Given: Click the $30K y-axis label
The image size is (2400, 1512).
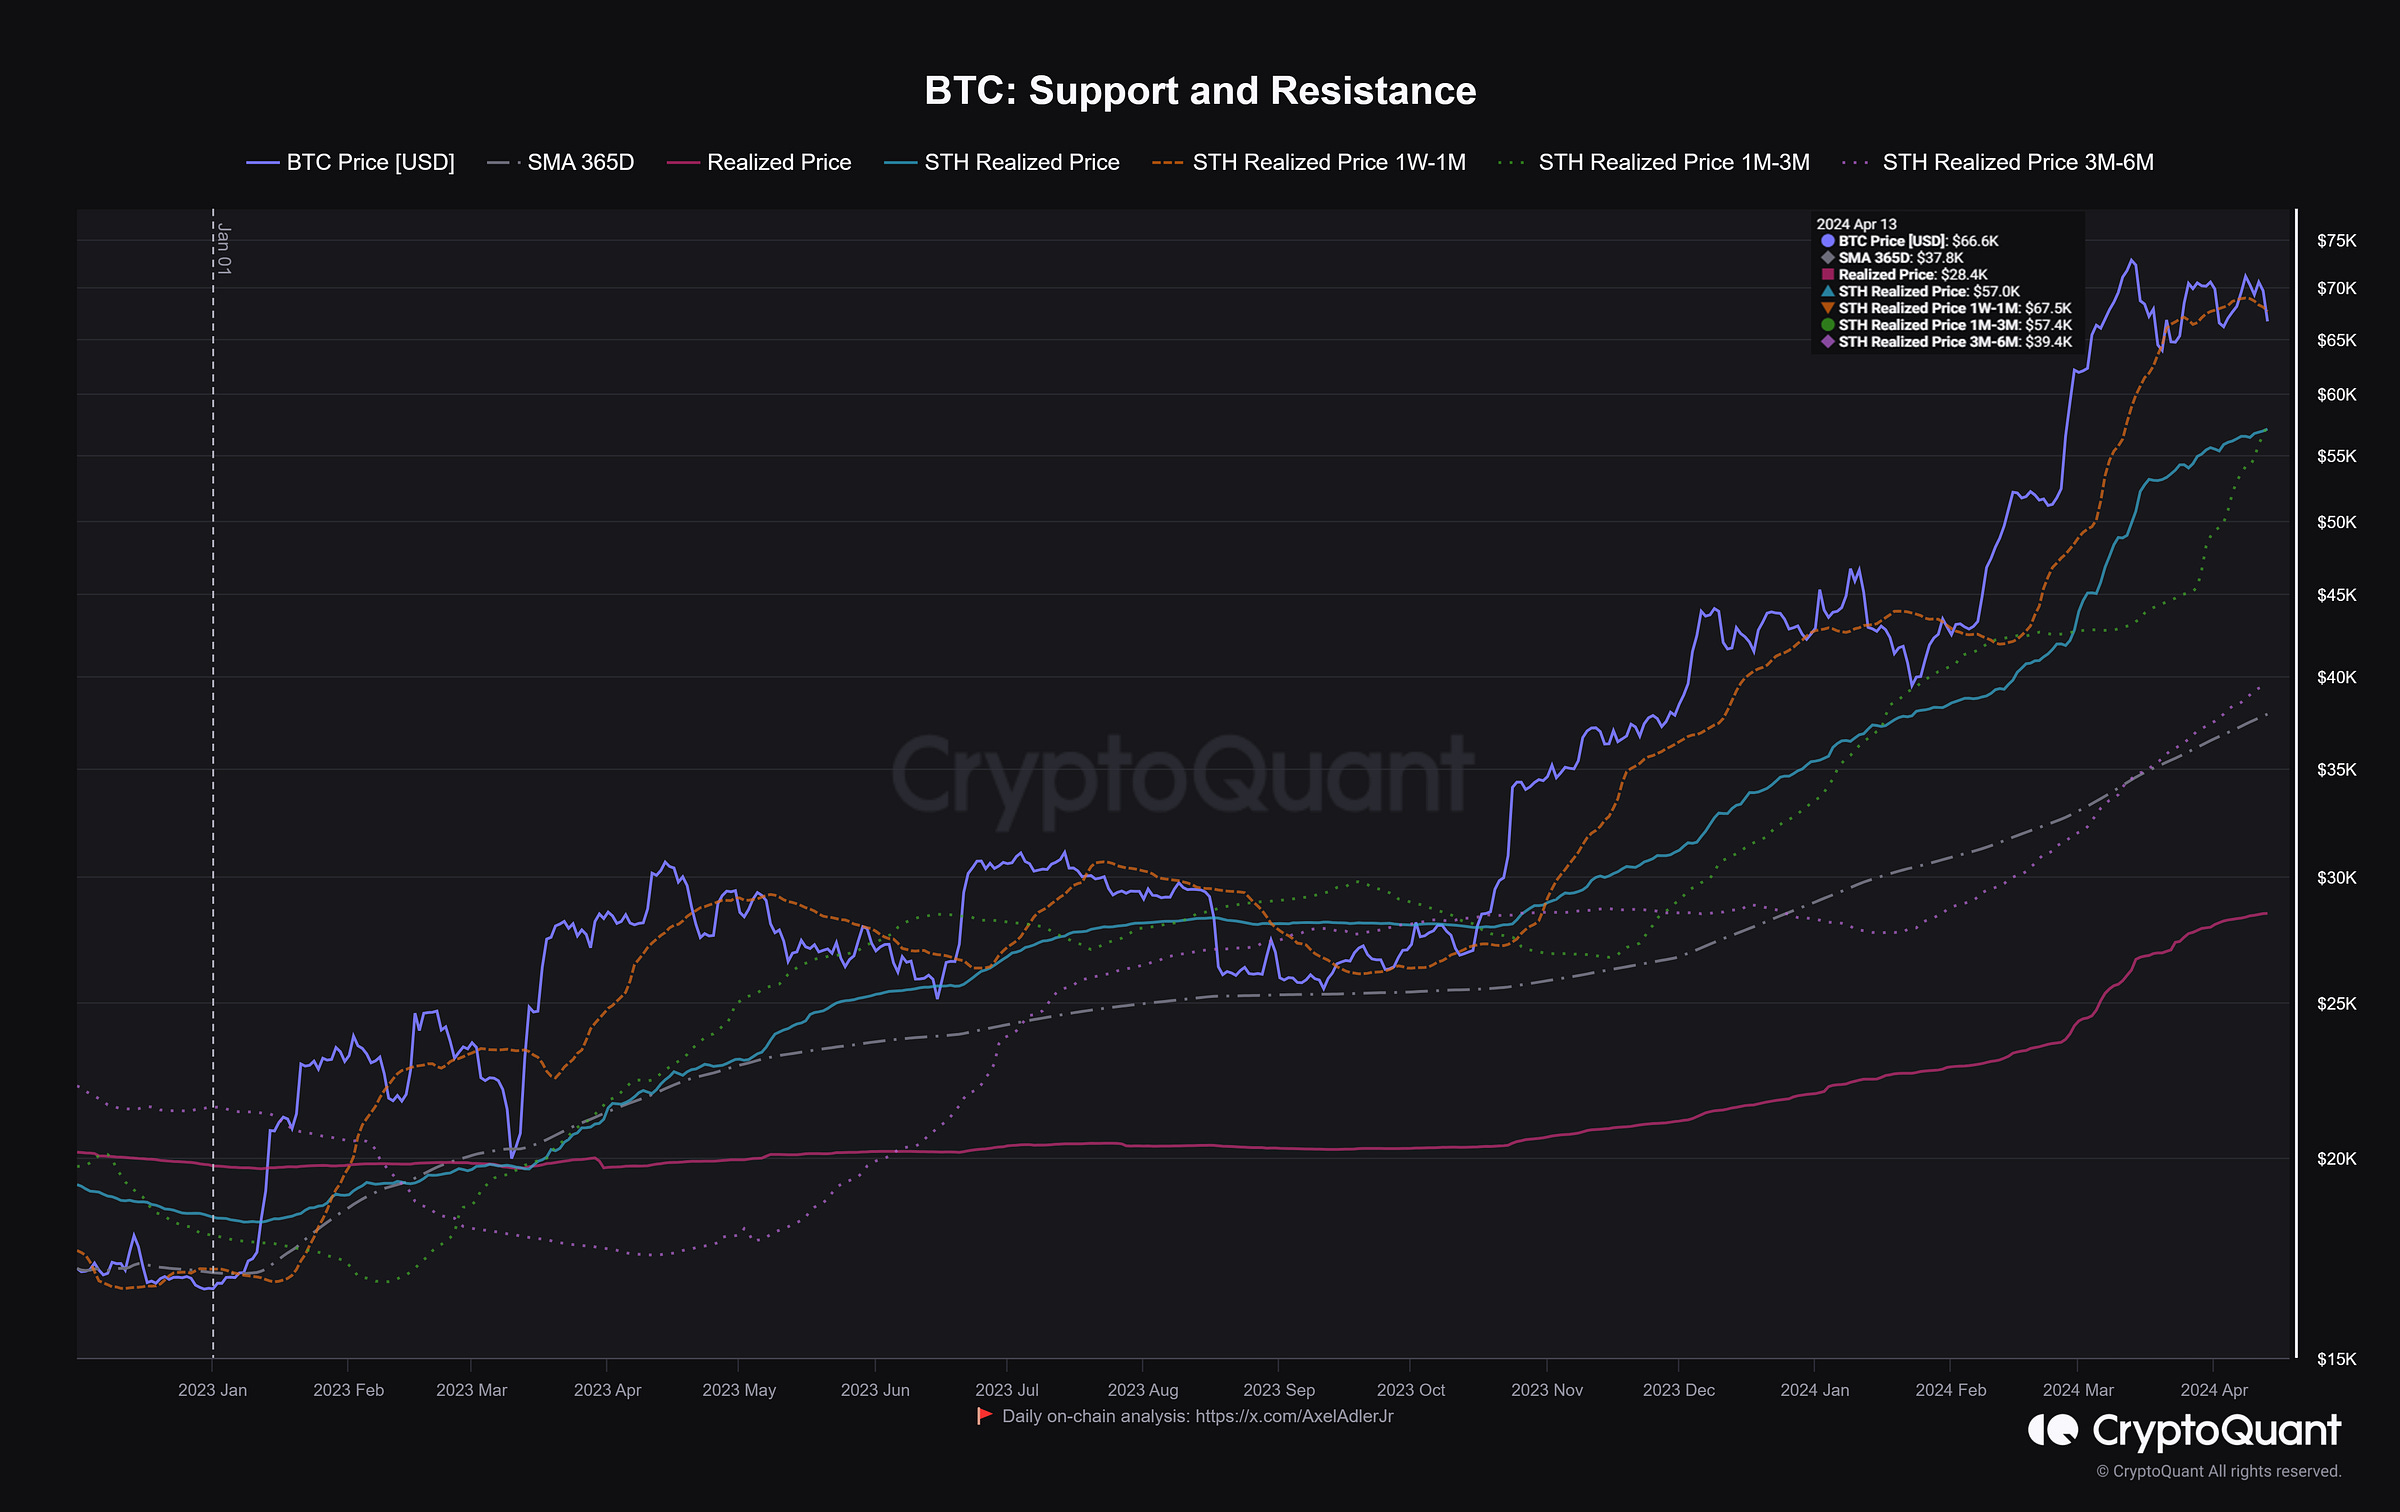Looking at the screenshot, I should coord(2336,877).
